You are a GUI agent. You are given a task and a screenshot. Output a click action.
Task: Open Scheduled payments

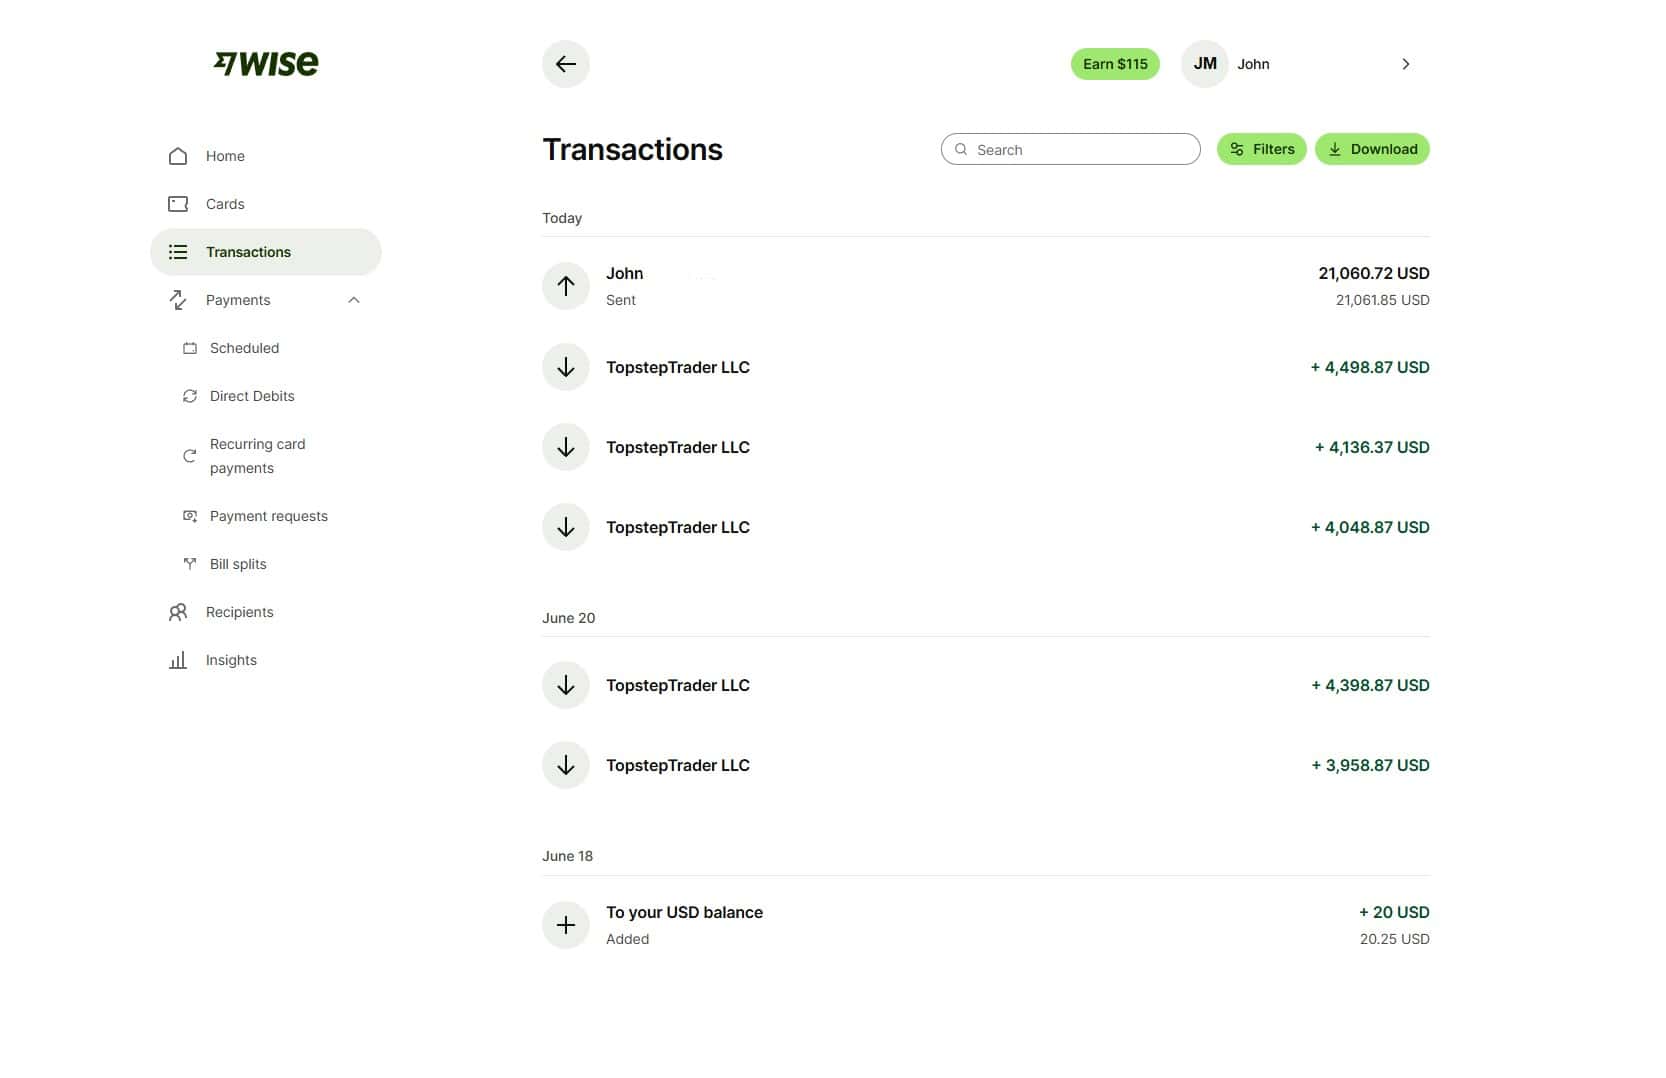pos(266,348)
